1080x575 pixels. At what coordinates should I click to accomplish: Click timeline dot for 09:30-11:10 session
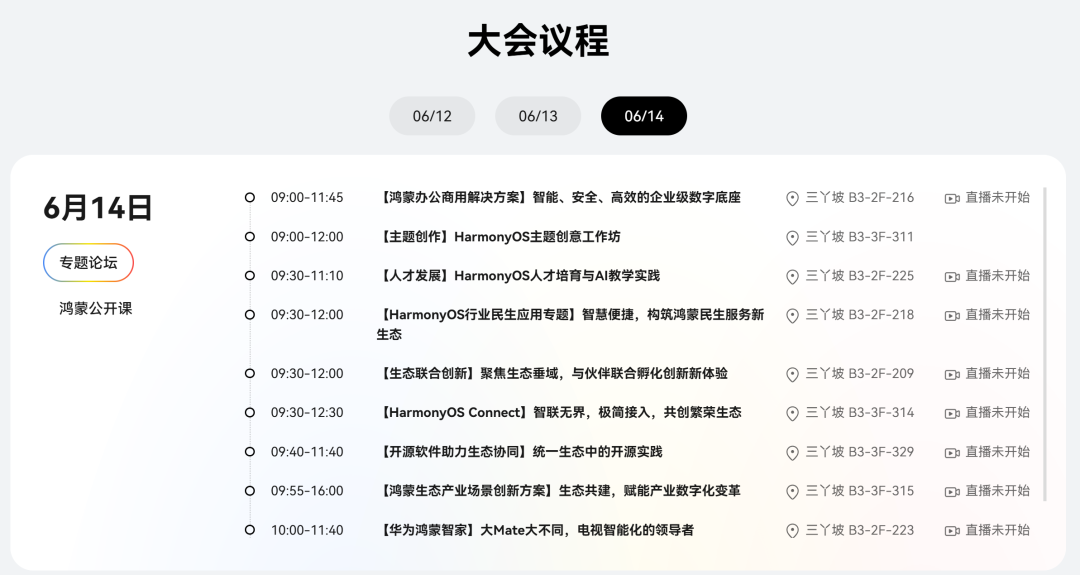pyautogui.click(x=250, y=276)
